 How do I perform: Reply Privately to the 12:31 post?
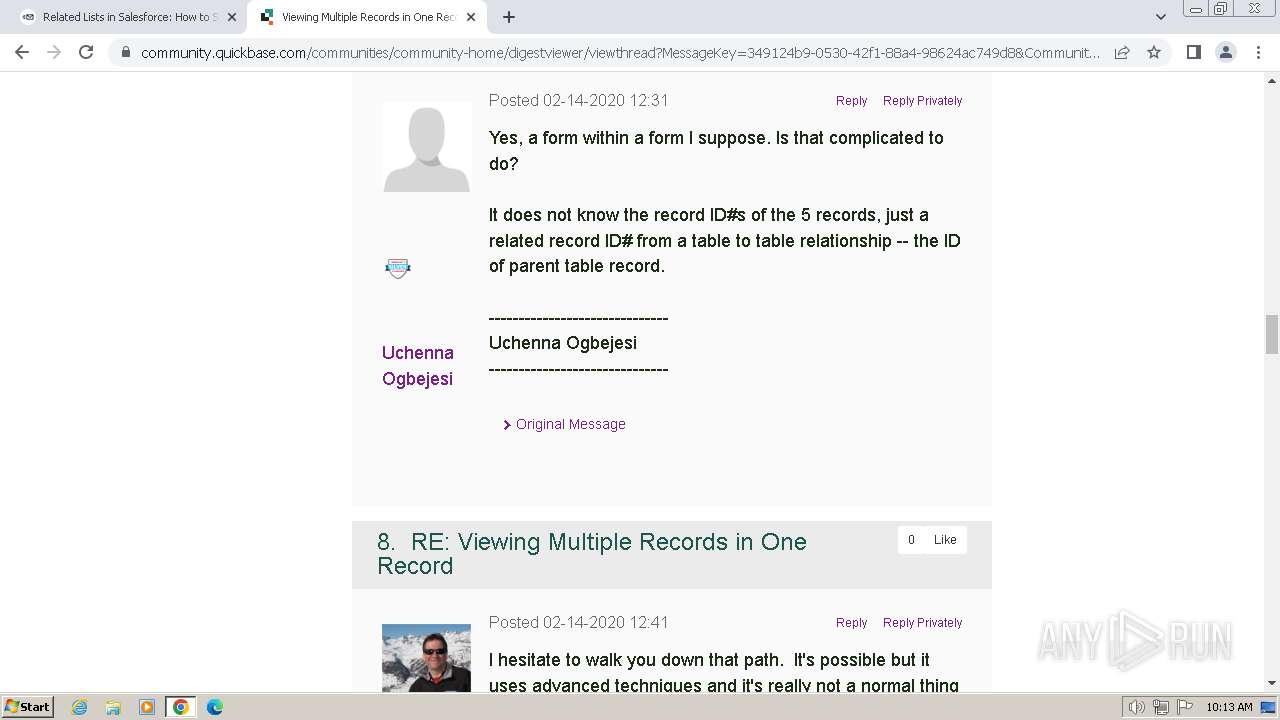pyautogui.click(x=922, y=101)
